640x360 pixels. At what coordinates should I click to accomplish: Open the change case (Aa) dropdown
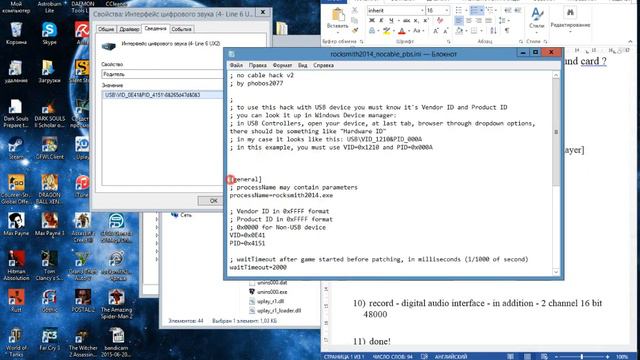tap(418, 31)
